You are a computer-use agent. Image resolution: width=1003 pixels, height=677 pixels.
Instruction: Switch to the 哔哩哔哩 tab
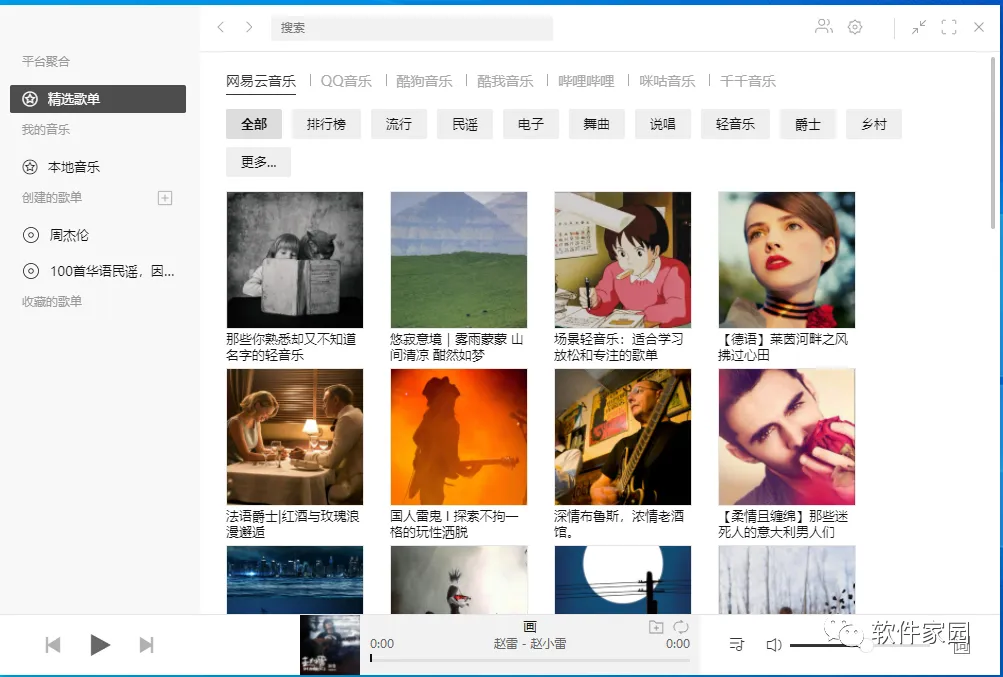pos(586,81)
